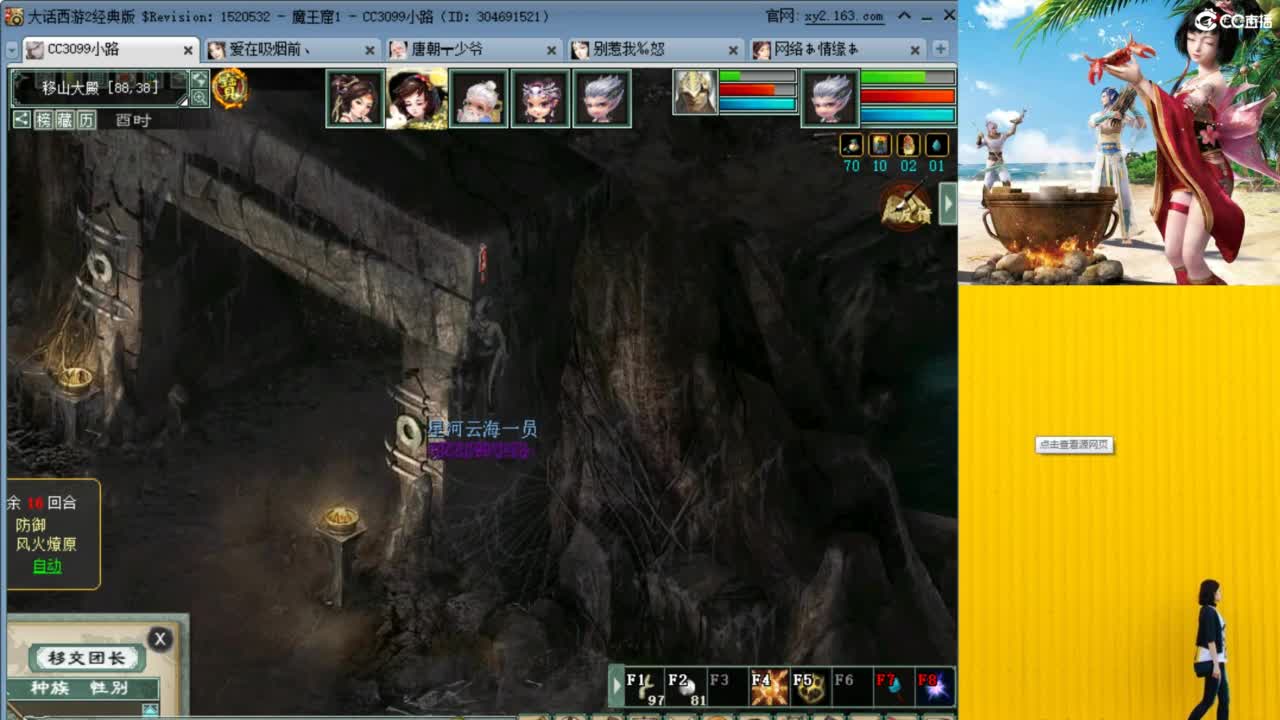Expand the right-side panel arrow
This screenshot has width=1280, height=720.
[947, 206]
